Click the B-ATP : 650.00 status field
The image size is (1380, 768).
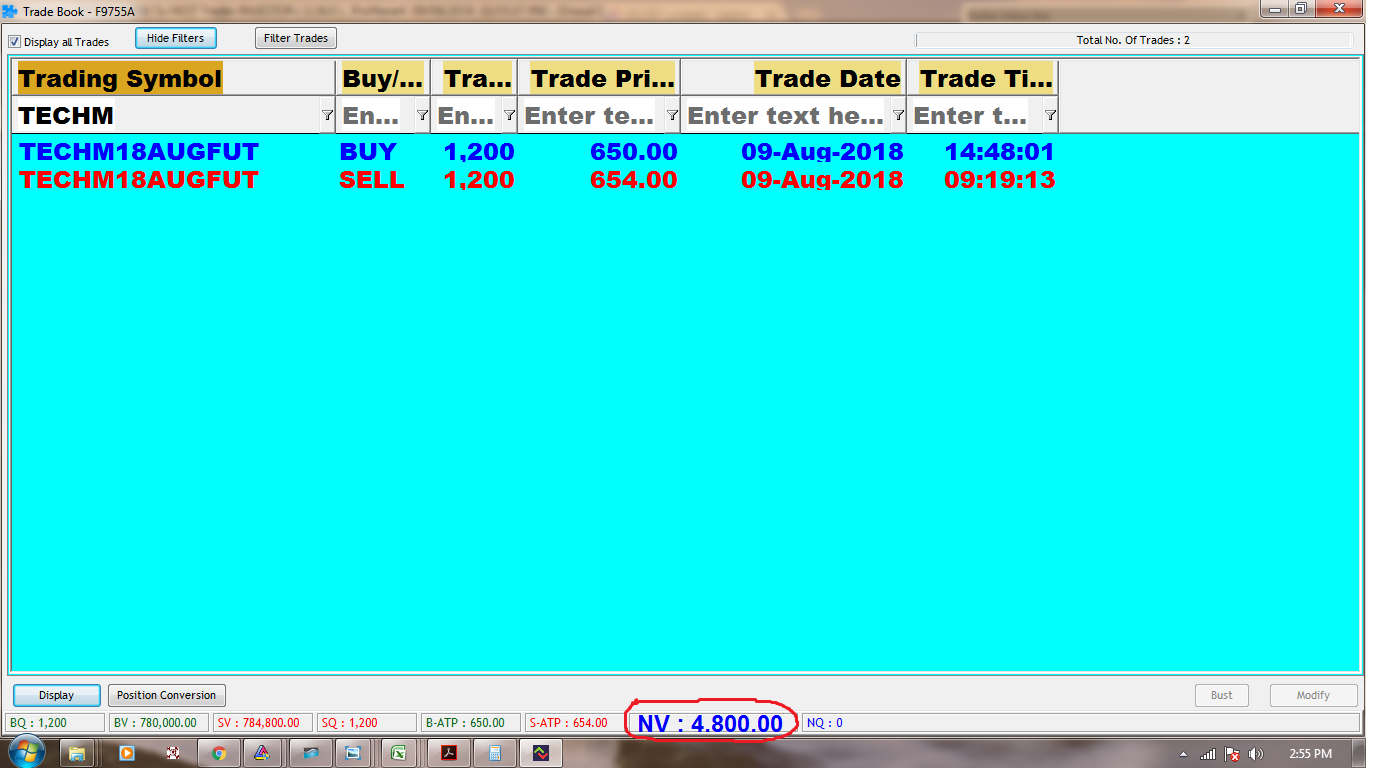(471, 723)
